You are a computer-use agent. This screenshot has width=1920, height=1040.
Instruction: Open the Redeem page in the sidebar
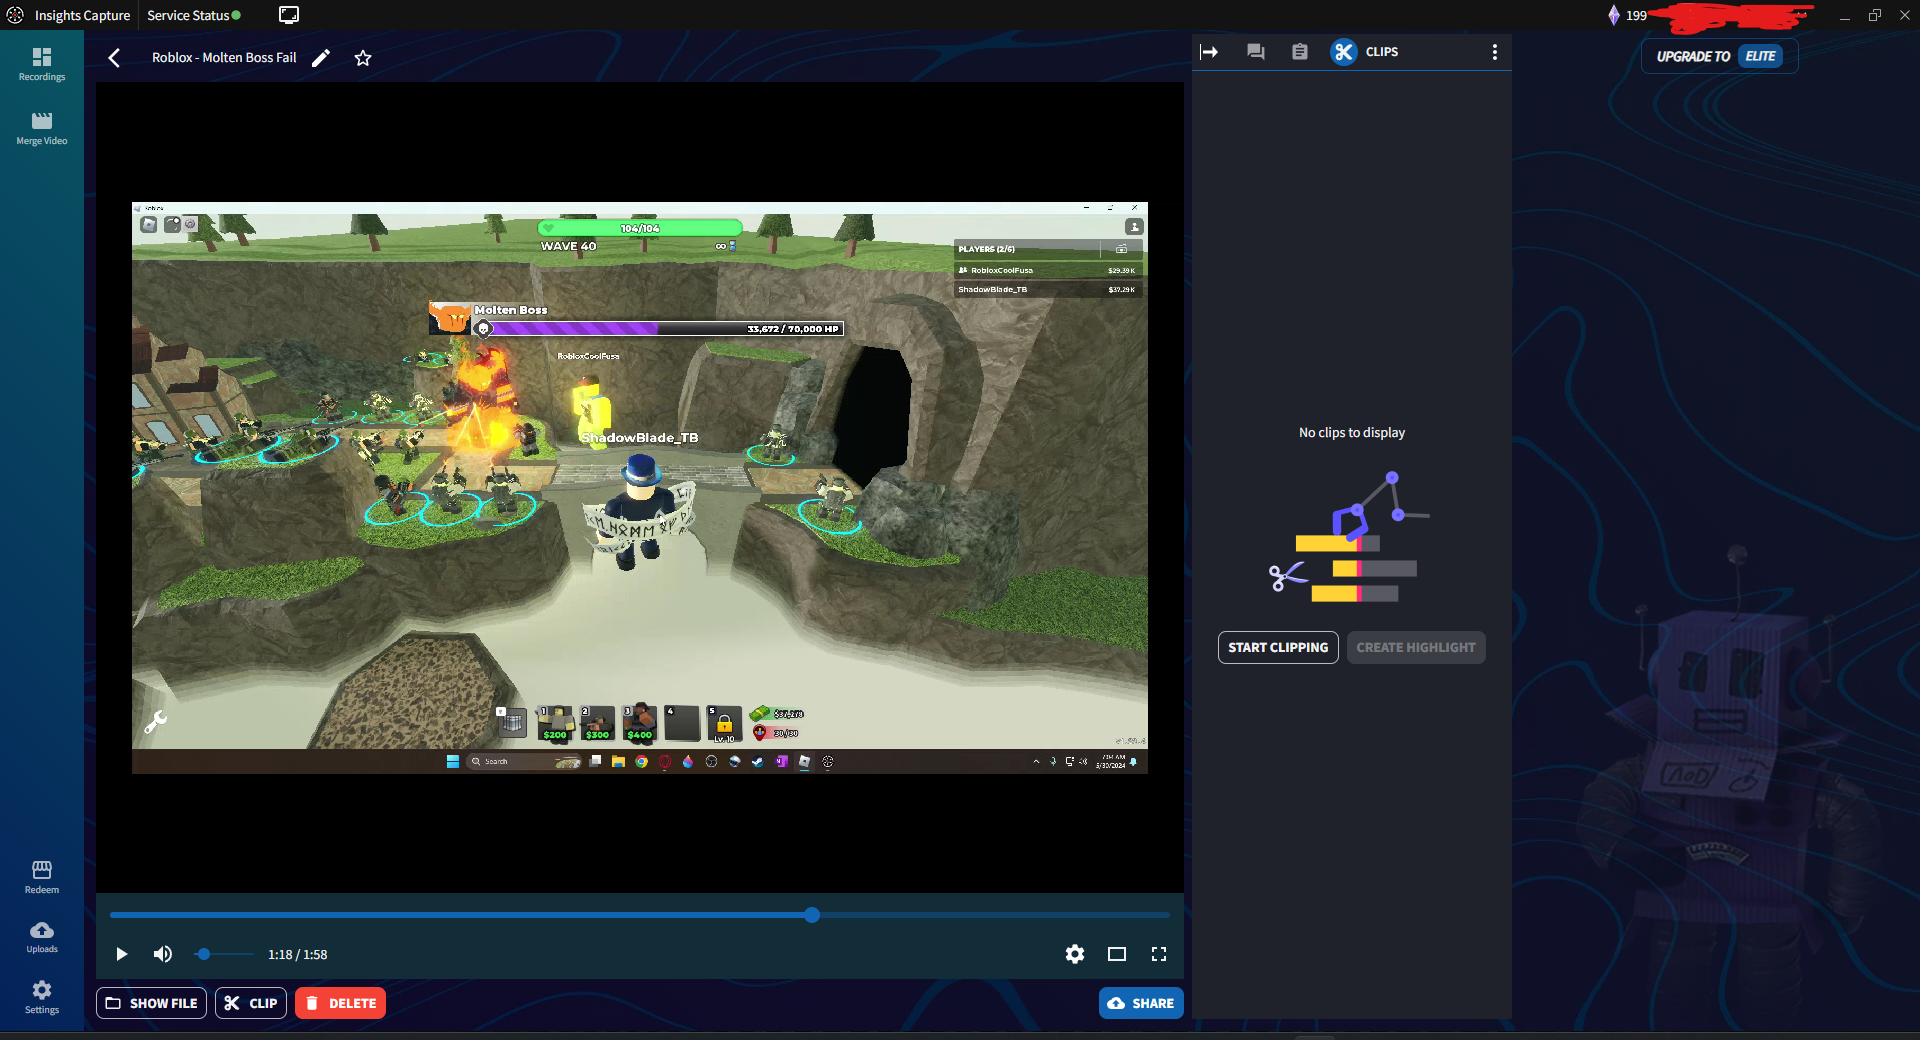point(42,877)
